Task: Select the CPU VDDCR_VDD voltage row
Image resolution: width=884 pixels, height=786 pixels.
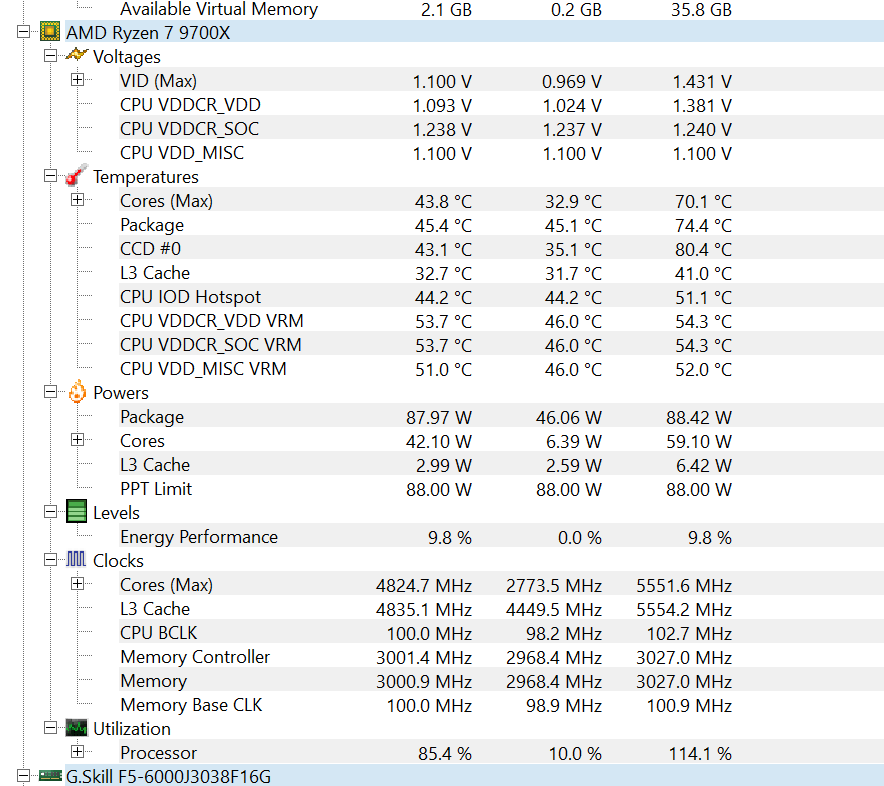Action: pos(501,105)
